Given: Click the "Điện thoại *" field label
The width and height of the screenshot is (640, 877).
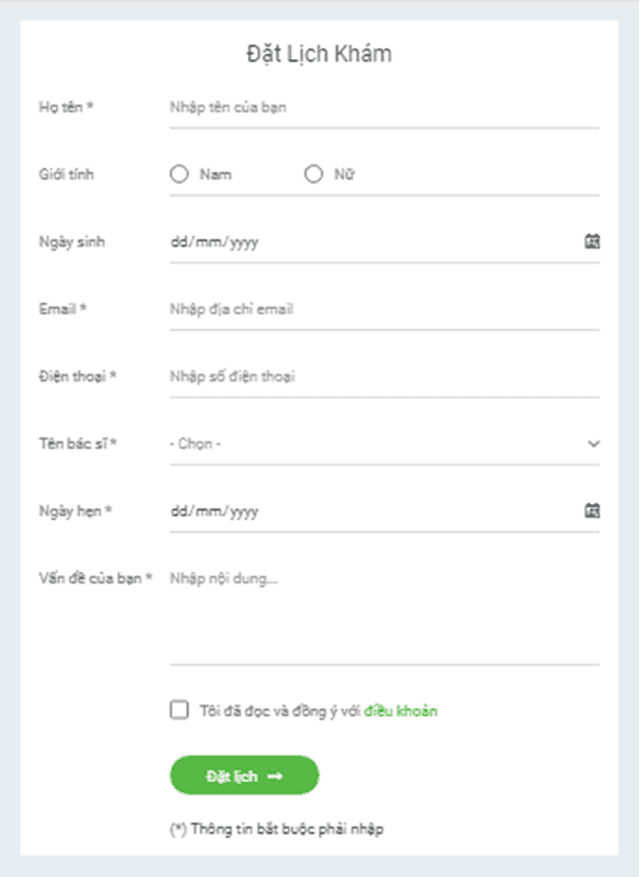Looking at the screenshot, I should click(78, 377).
